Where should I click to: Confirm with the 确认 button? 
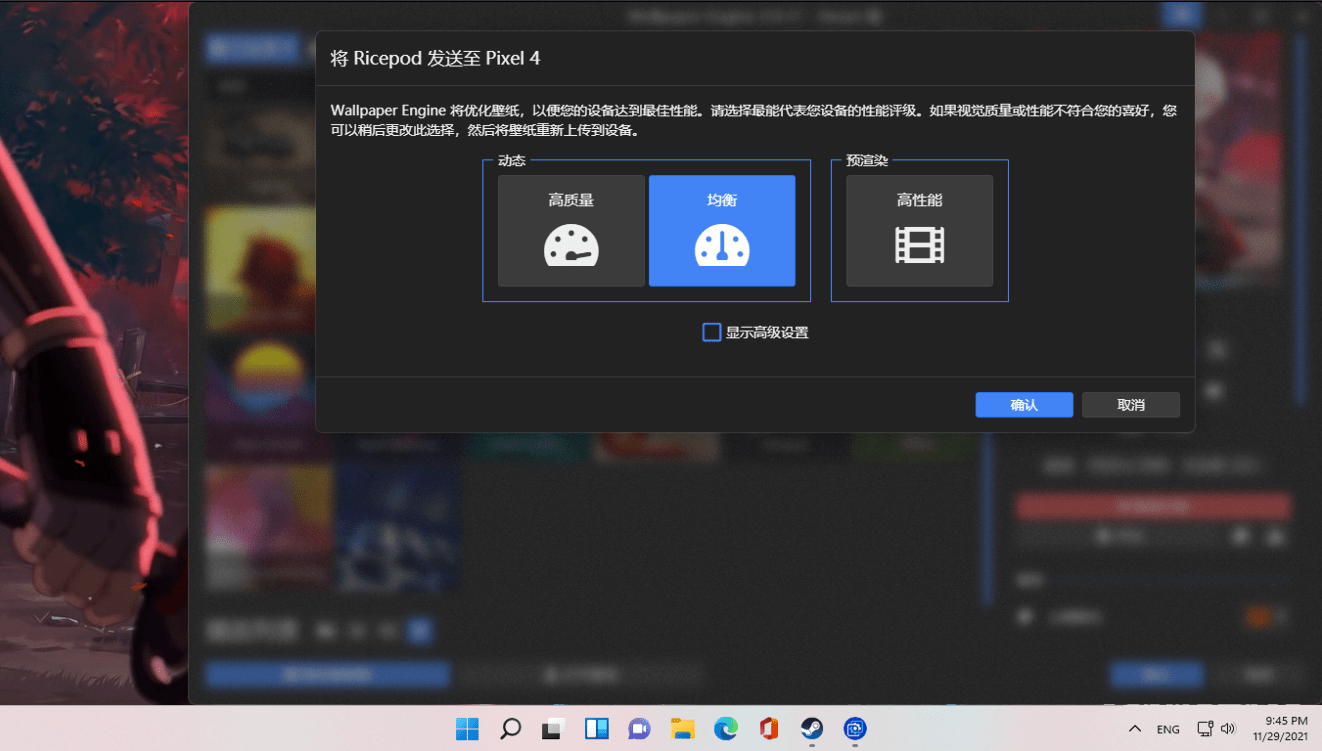pyautogui.click(x=1024, y=405)
